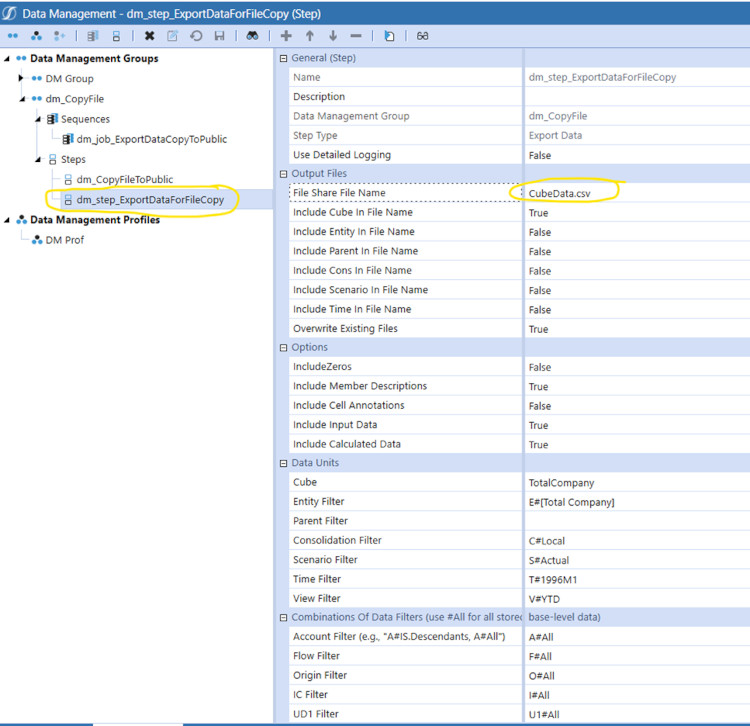The height and width of the screenshot is (726, 750).
Task: Click the Account Filter value A#All
Action: [541, 638]
